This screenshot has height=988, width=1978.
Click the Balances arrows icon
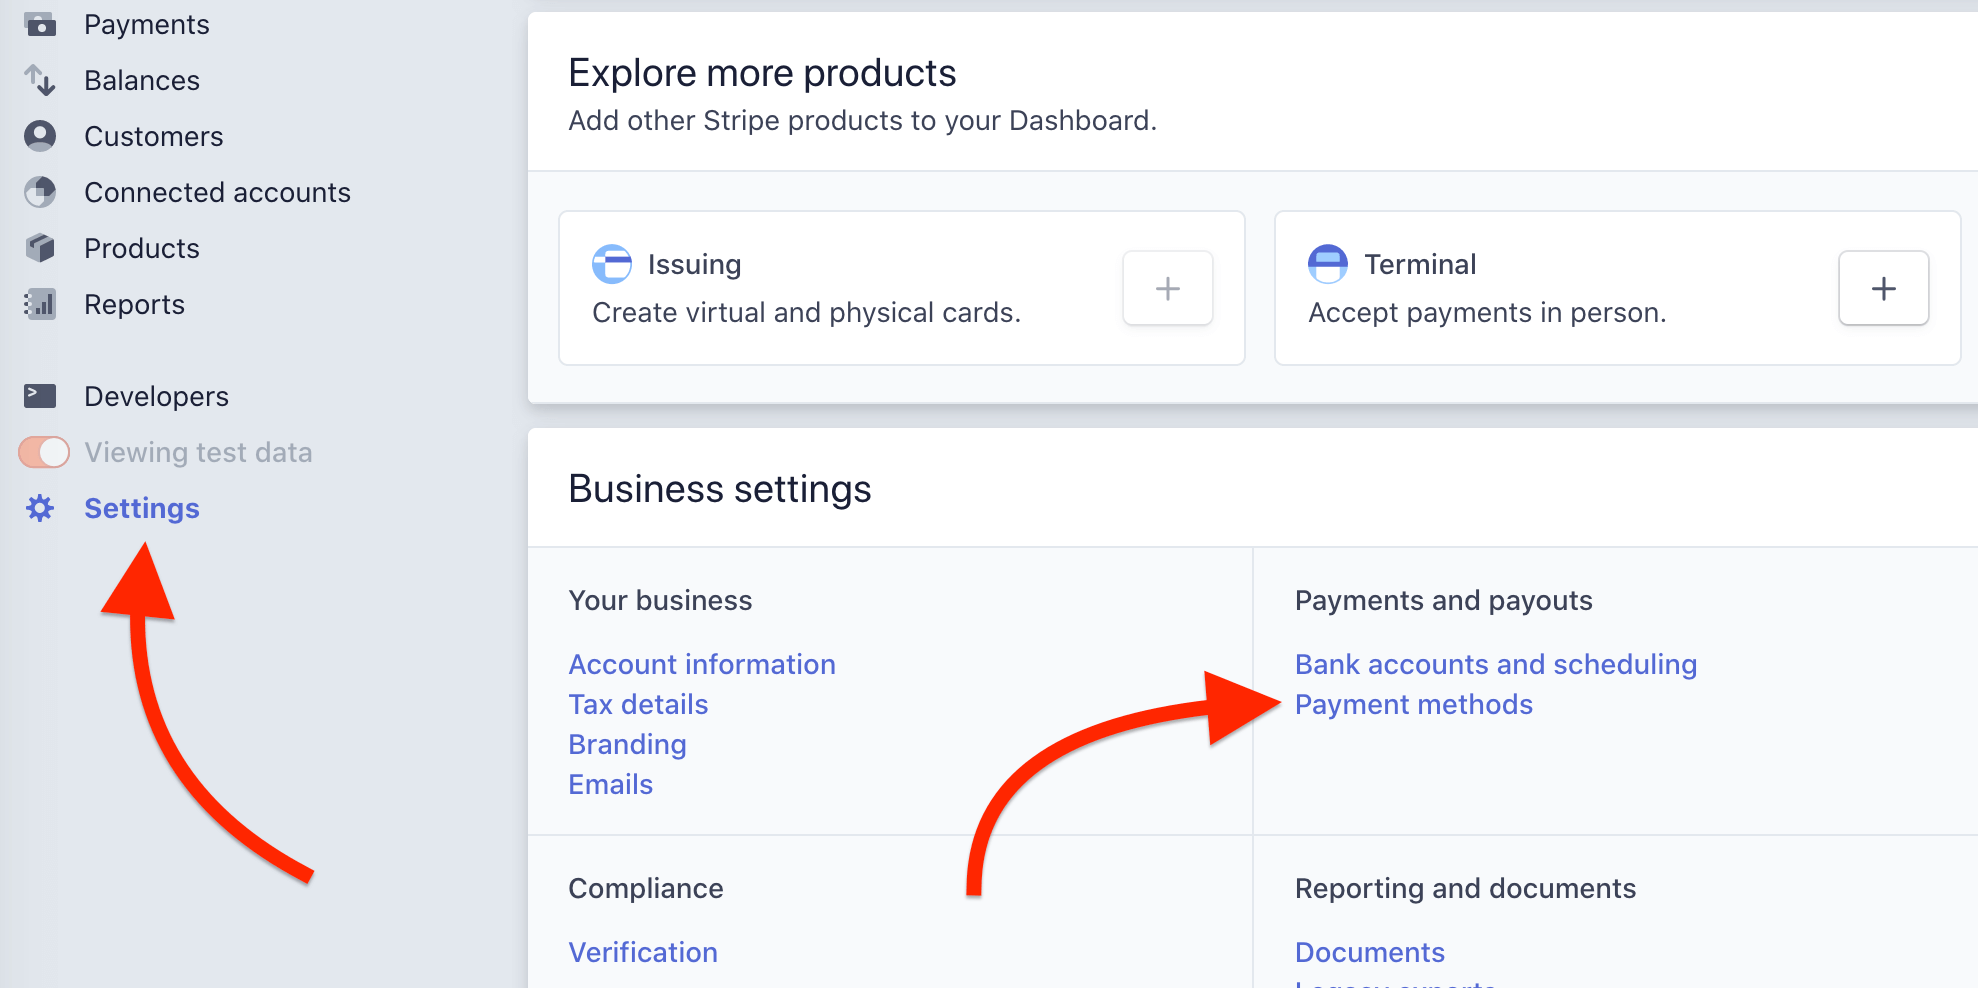[x=40, y=80]
